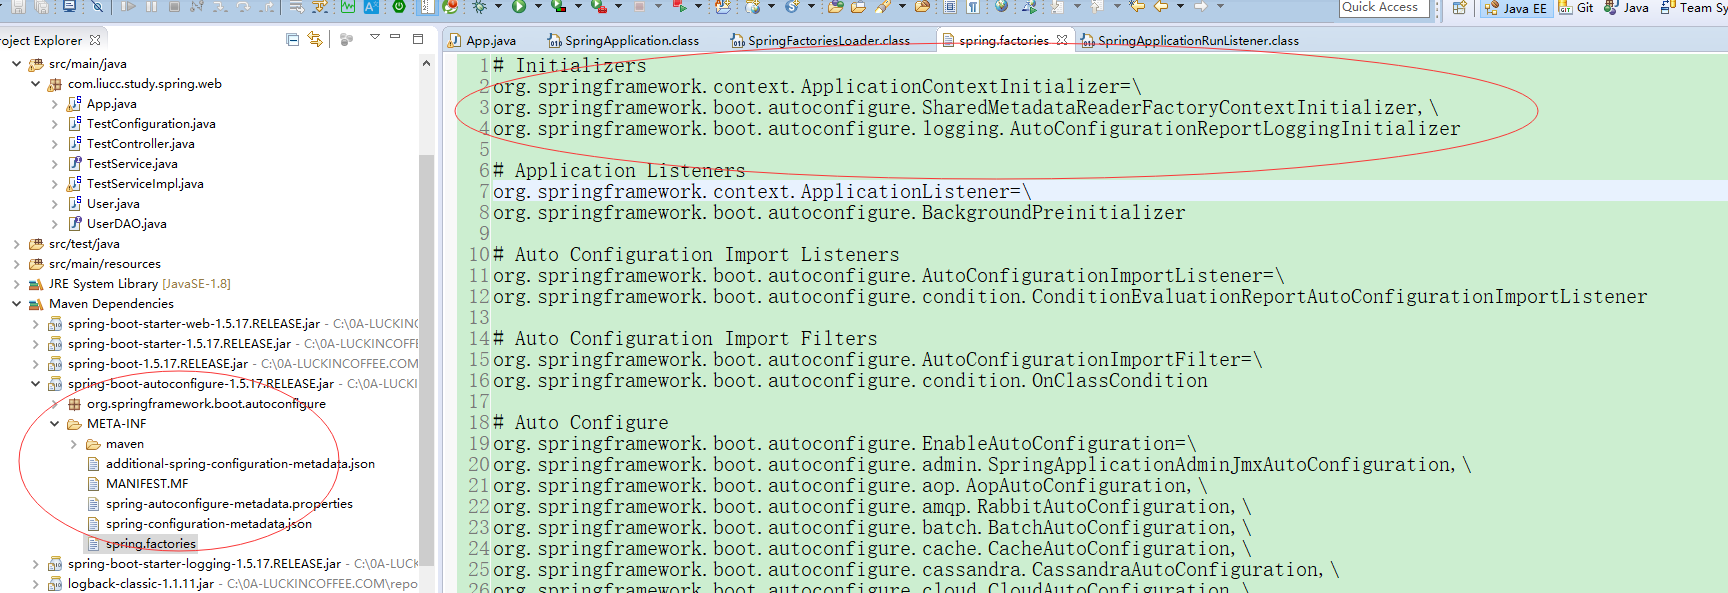Image resolution: width=1728 pixels, height=593 pixels.
Task: Expand spring-boot-starter-web-1.5.17.RELEASE.jar
Action: 36,324
